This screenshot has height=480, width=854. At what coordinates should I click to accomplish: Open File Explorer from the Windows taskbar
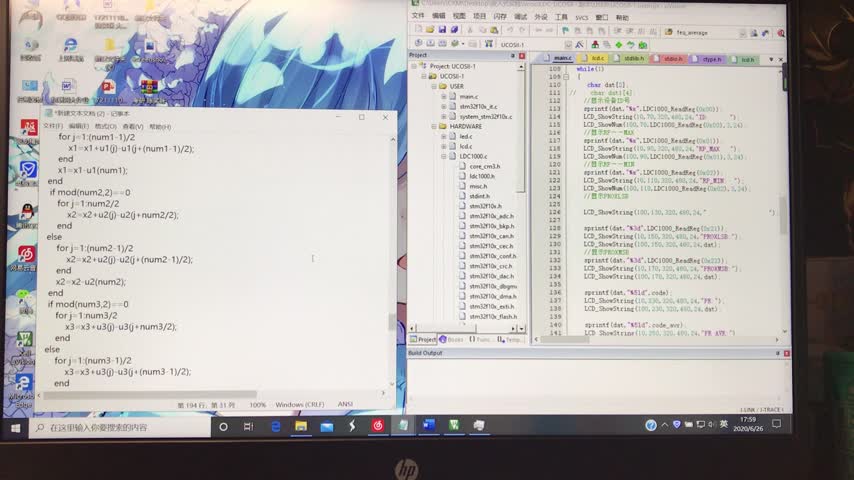pyautogui.click(x=300, y=426)
